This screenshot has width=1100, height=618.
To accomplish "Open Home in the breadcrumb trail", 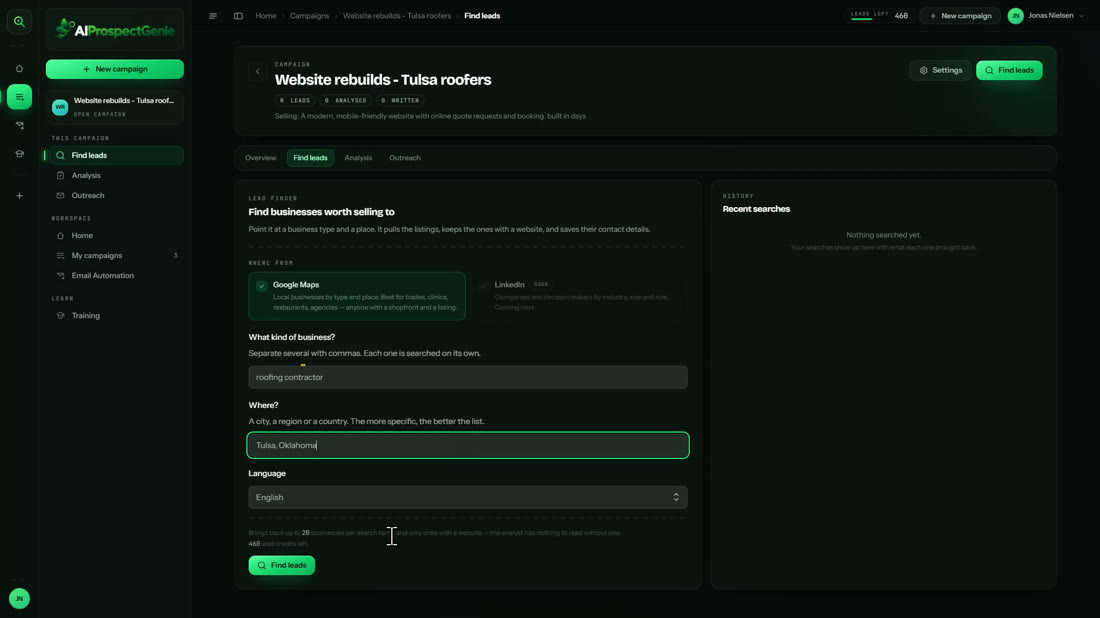I will [266, 15].
